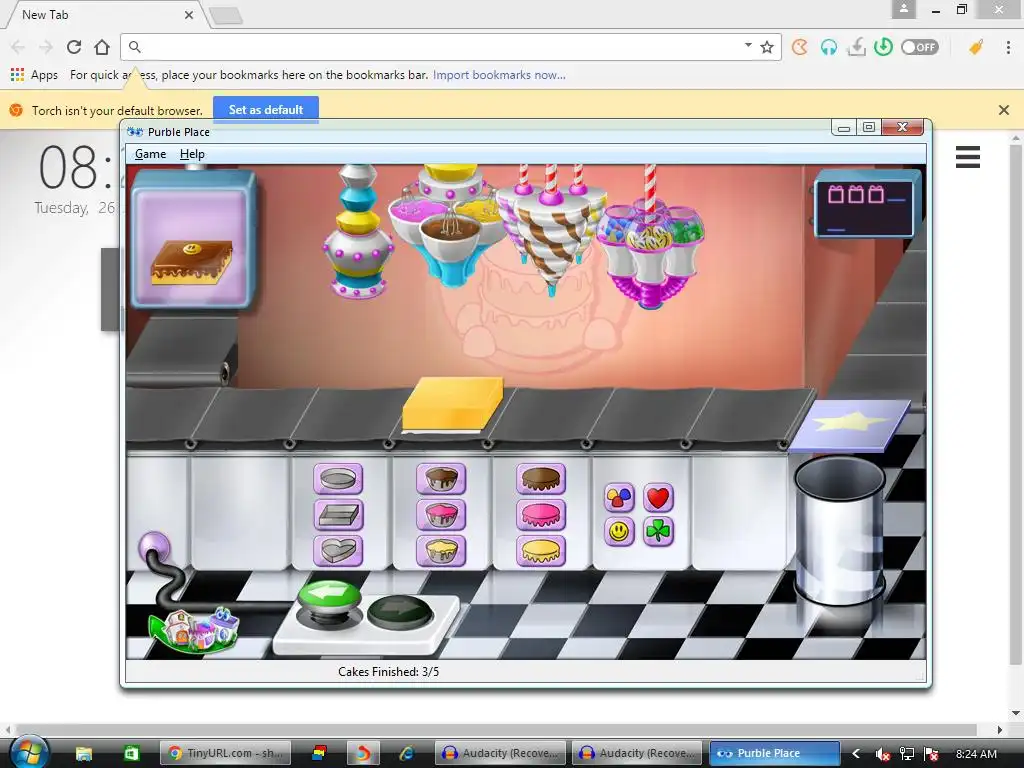Choose the chocolate batter bowl button

(441, 479)
